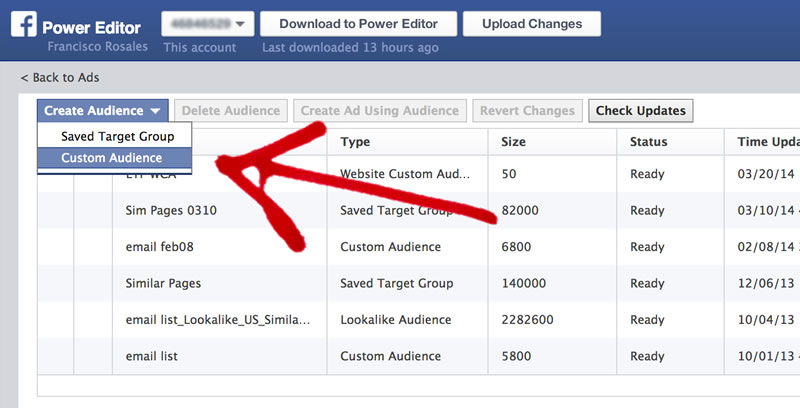The image size is (800, 408).
Task: Click the size value 2282600
Action: click(528, 320)
